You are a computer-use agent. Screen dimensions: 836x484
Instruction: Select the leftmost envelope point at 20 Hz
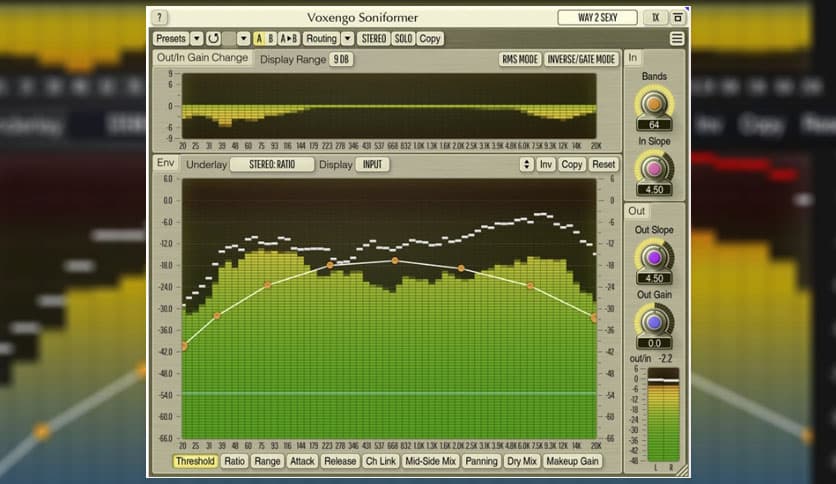click(x=184, y=346)
